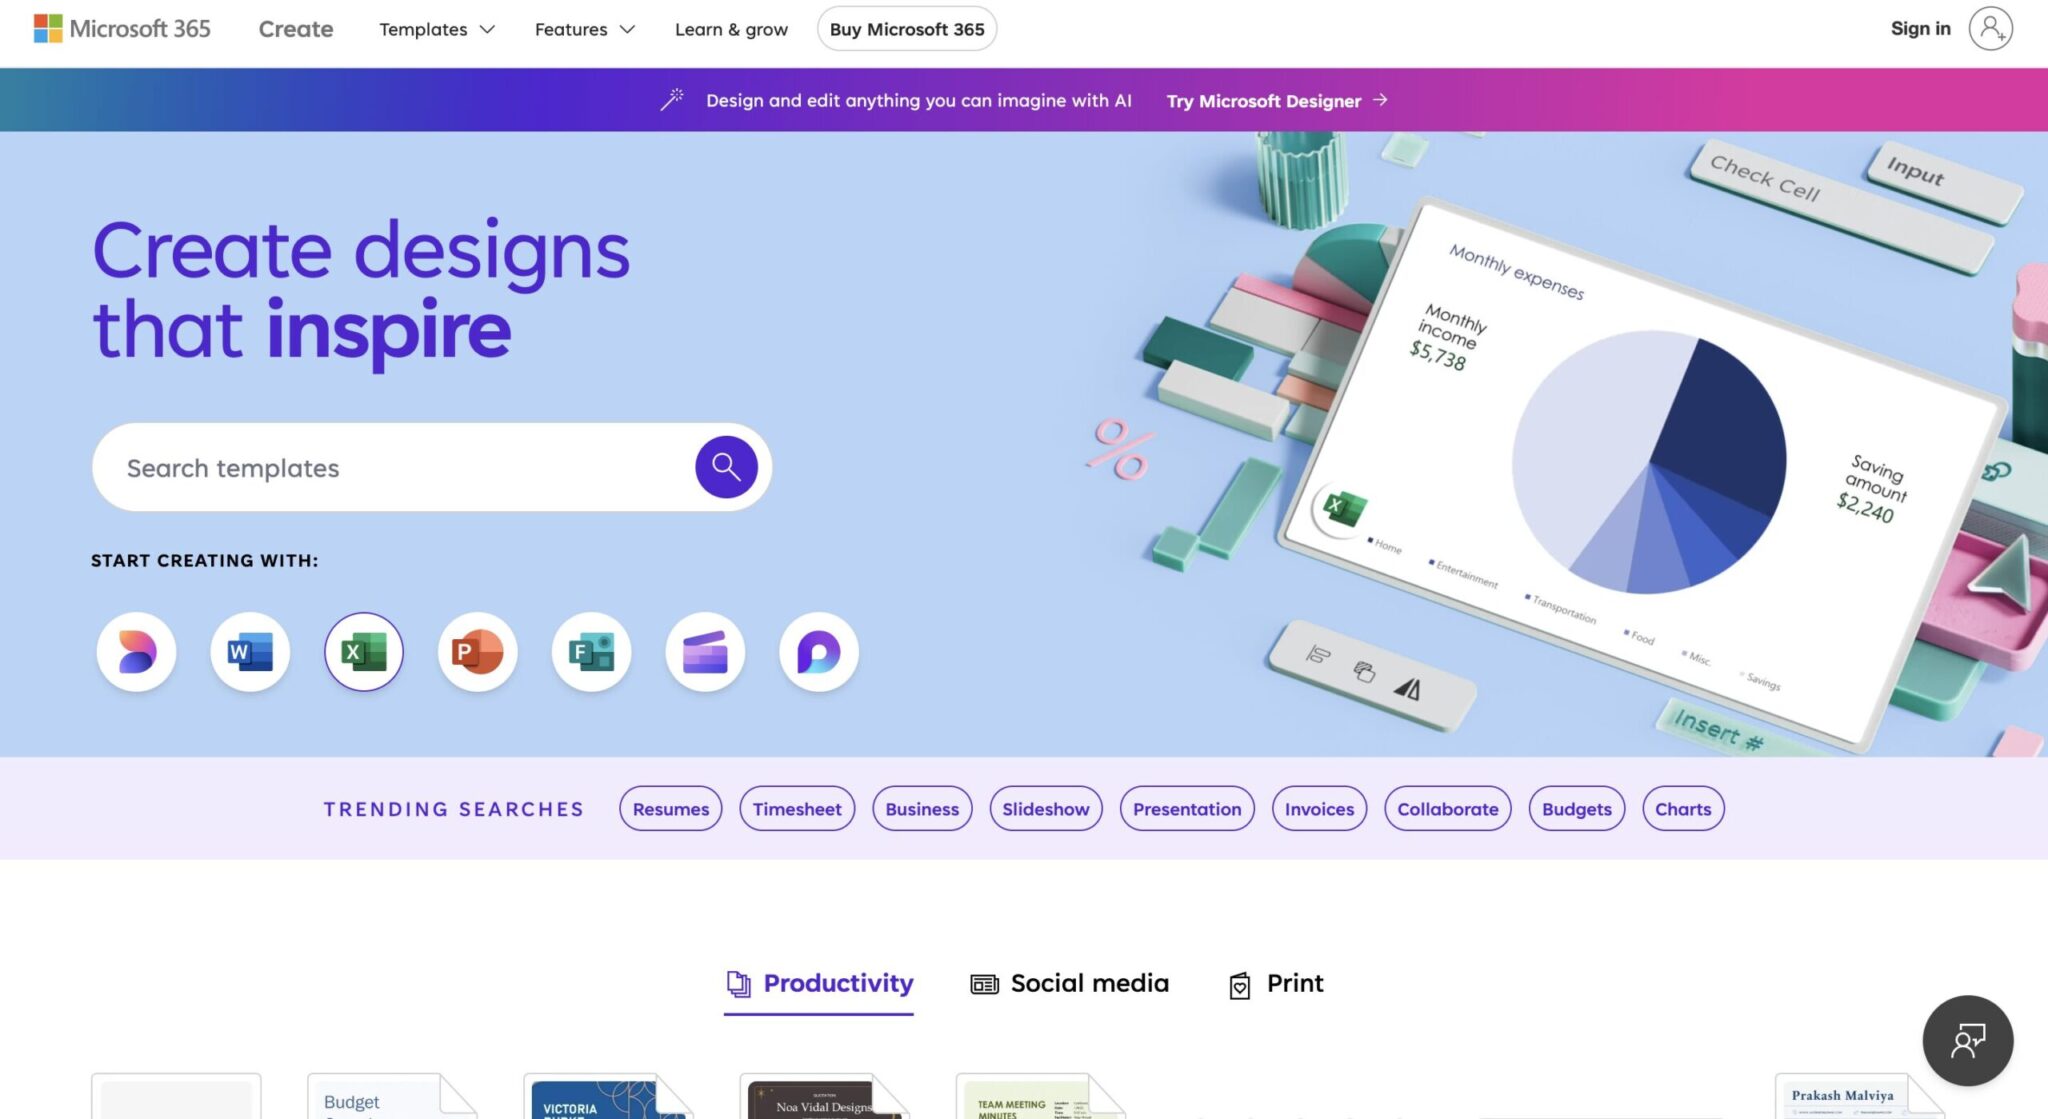This screenshot has height=1119, width=2048.
Task: Expand the Templates dropdown menu
Action: [x=437, y=29]
